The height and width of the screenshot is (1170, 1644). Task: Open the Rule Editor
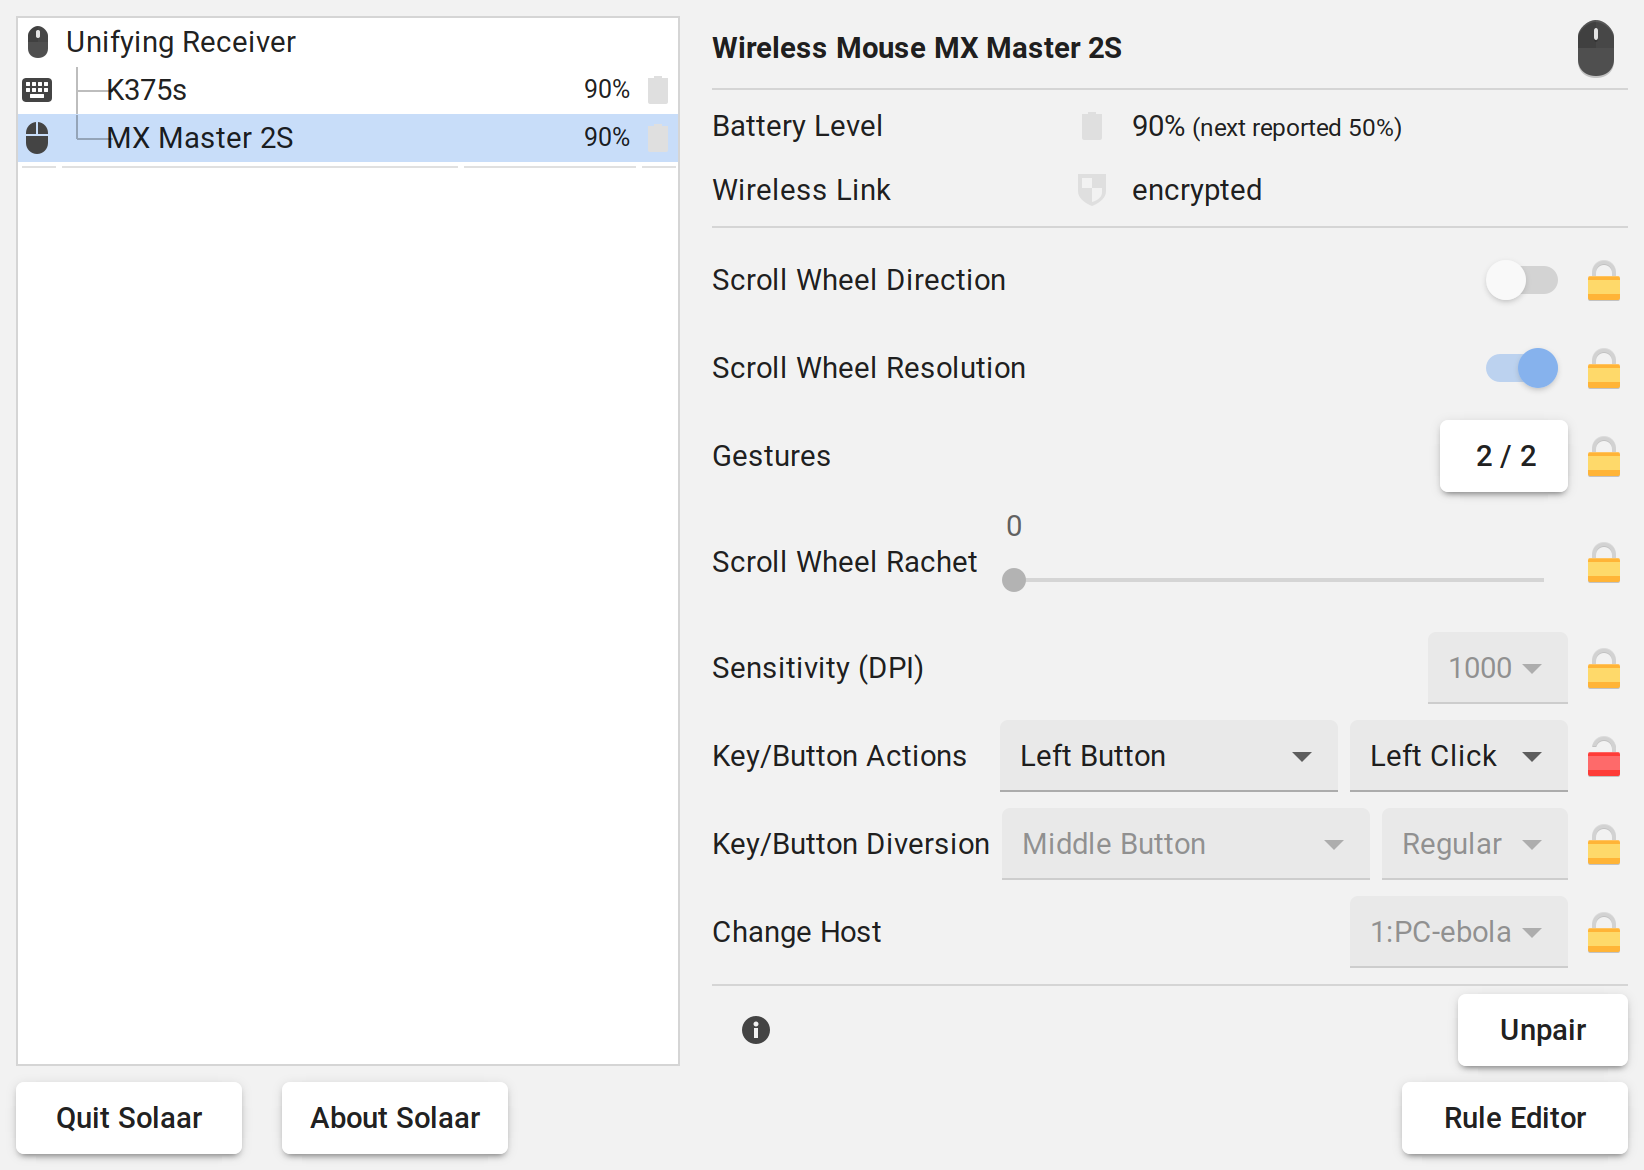click(x=1515, y=1118)
